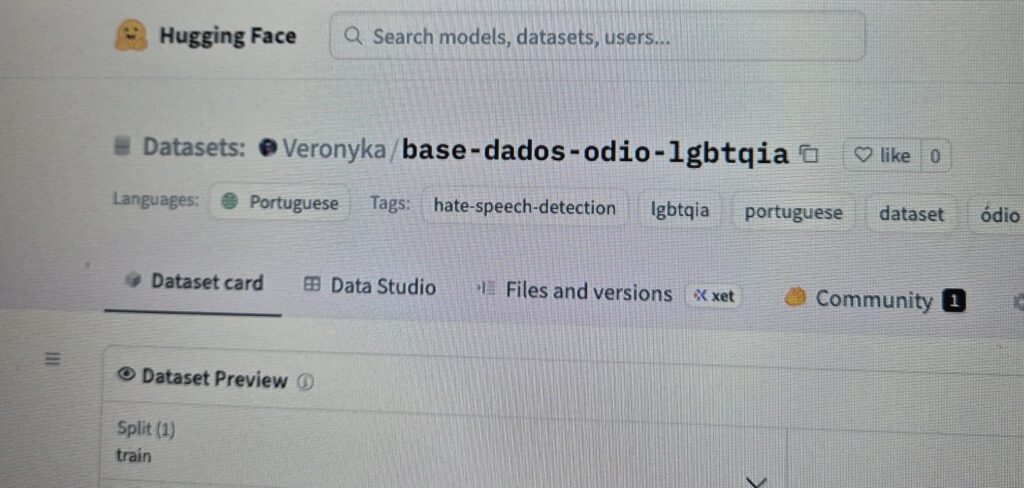Toggle the table of contents hamburger icon

pyautogui.click(x=53, y=359)
